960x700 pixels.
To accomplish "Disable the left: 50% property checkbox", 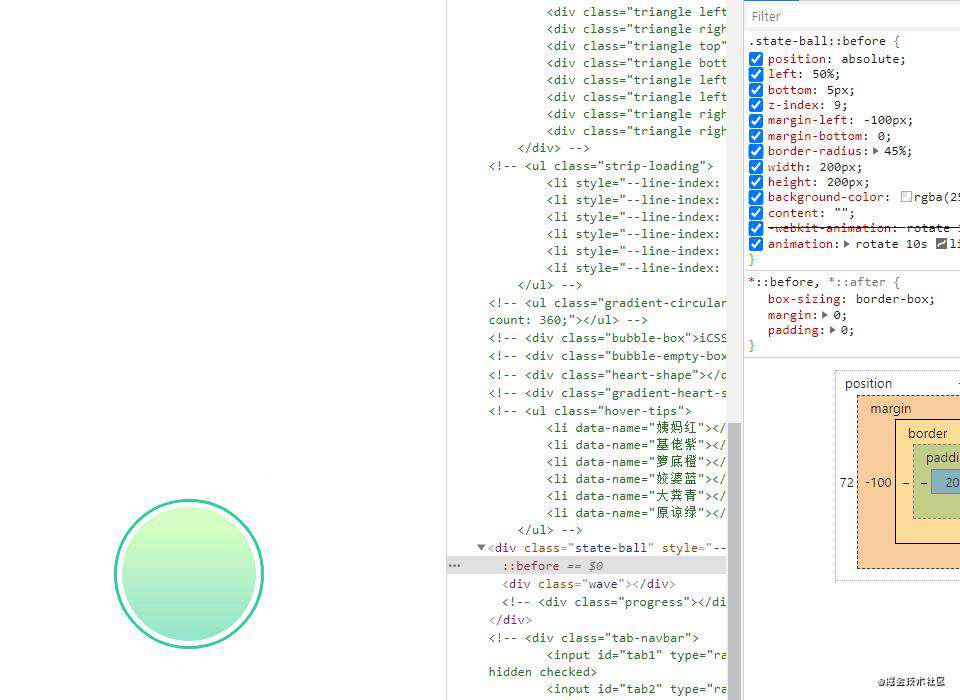I will (x=756, y=74).
